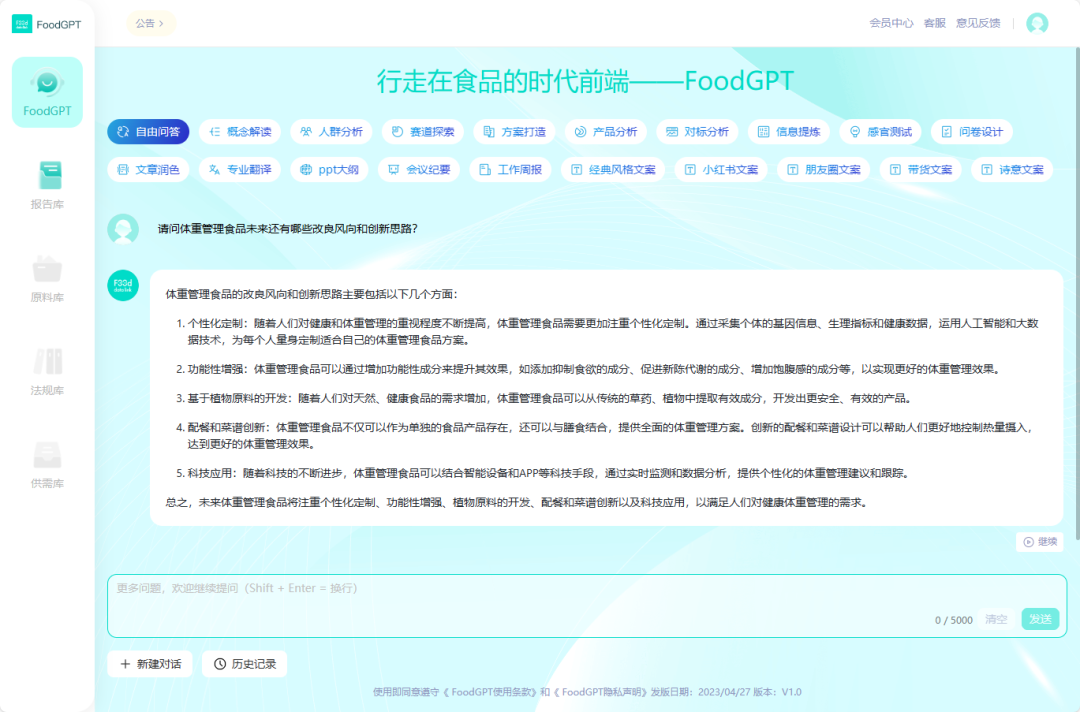Image resolution: width=1080 pixels, height=712 pixels.
Task: Open the 原料库 sidebar icon
Action: click(x=47, y=269)
